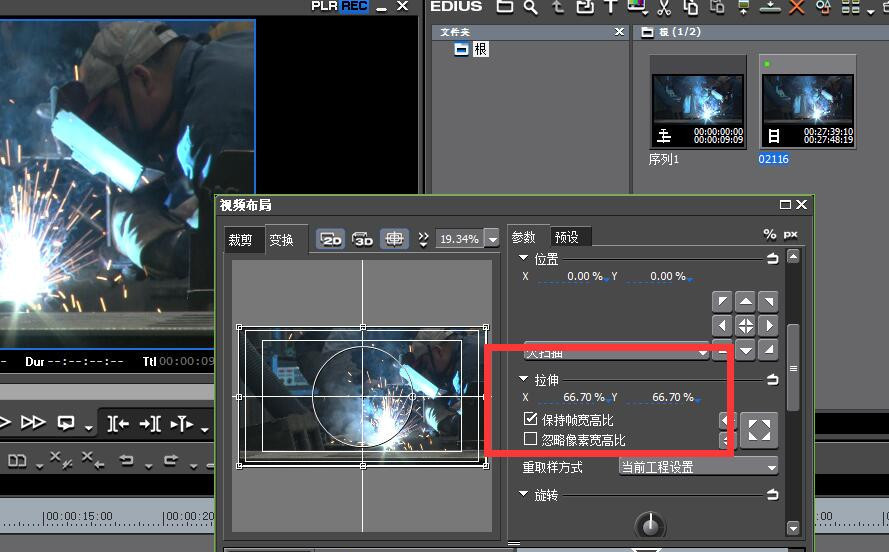Toggle percent unit display mode
Screen dimensions: 889x552
tap(769, 234)
